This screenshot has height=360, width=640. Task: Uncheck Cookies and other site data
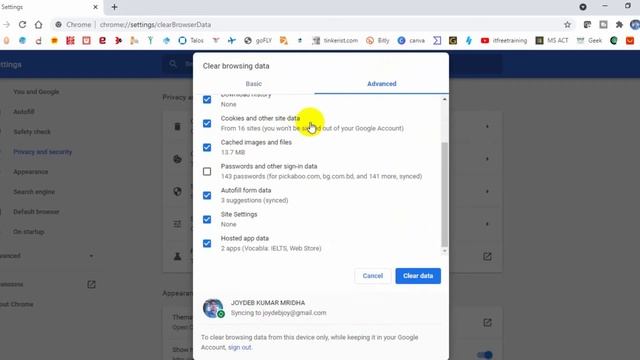207,123
